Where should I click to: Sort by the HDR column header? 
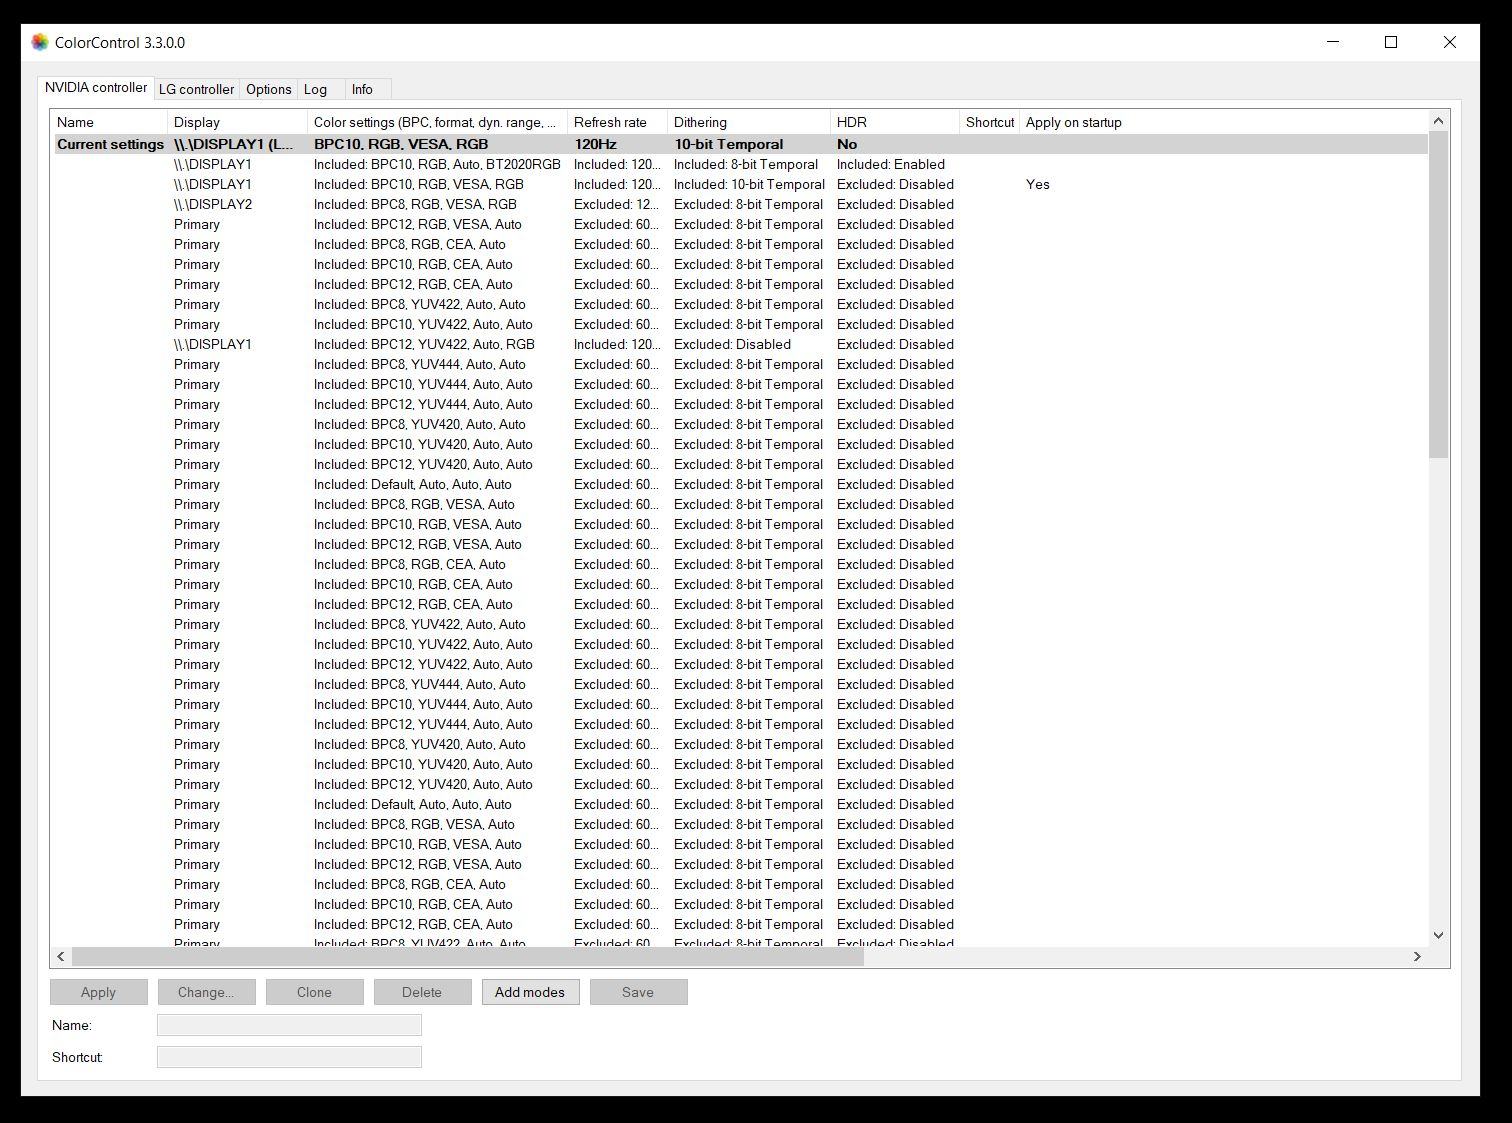tap(894, 122)
